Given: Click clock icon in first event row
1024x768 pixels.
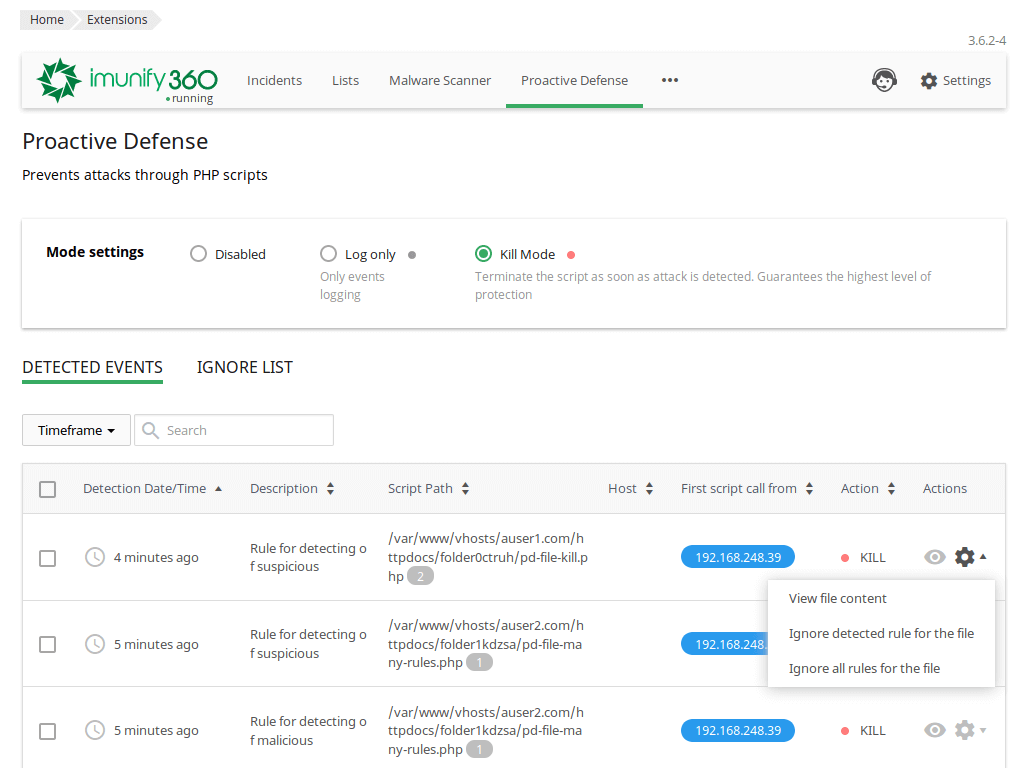Looking at the screenshot, I should (x=95, y=557).
